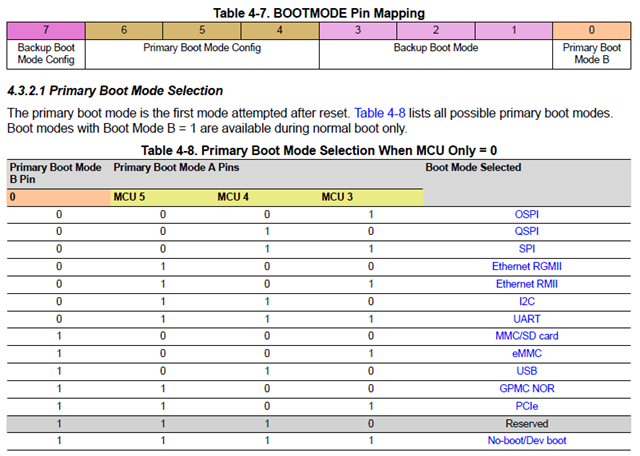Open the eMMC boot mode link
Image resolution: width=640 pixels, height=456 pixels.
click(x=524, y=353)
